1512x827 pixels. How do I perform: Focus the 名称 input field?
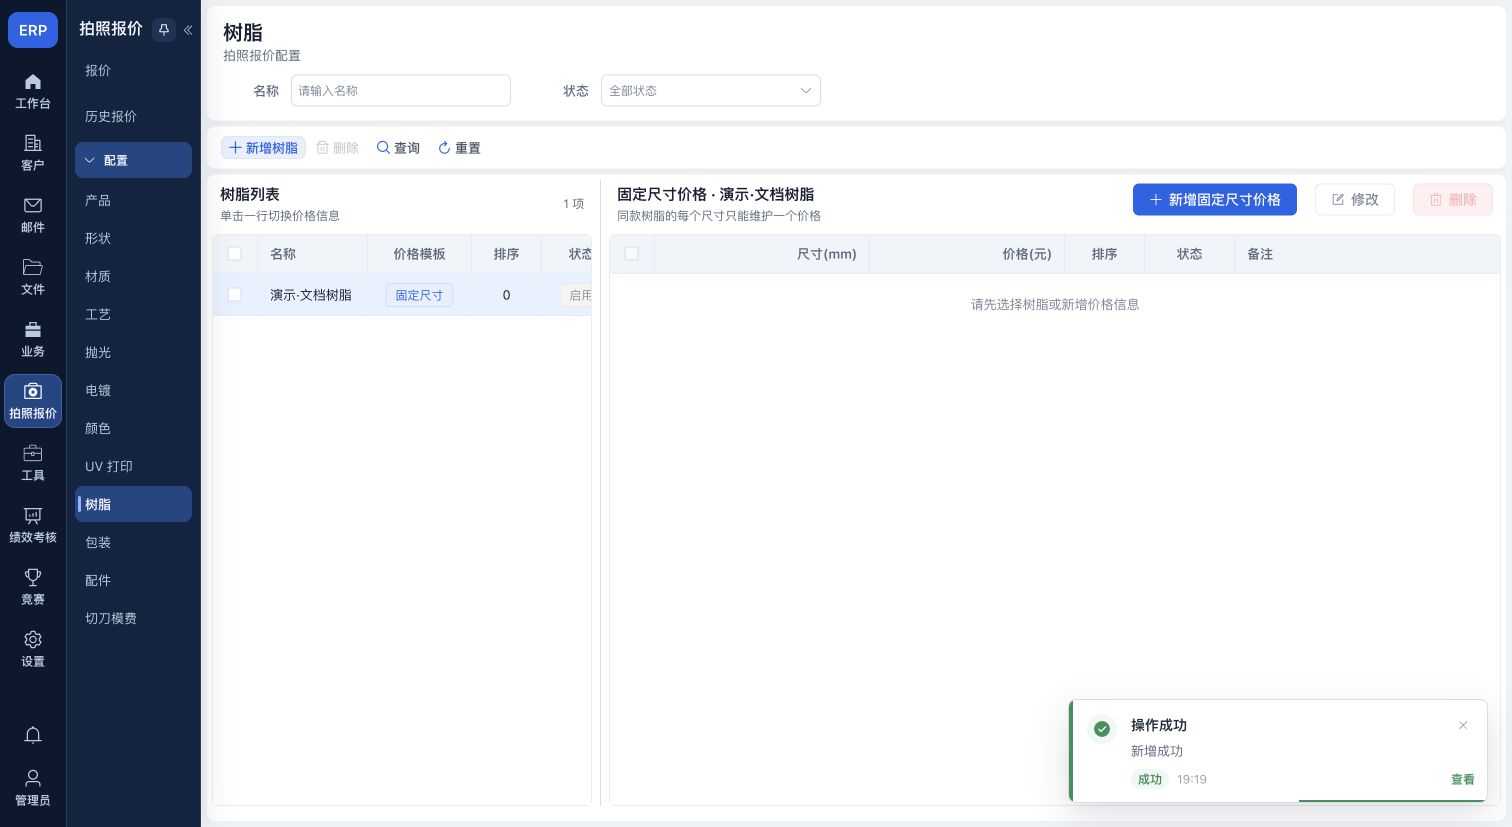point(401,91)
